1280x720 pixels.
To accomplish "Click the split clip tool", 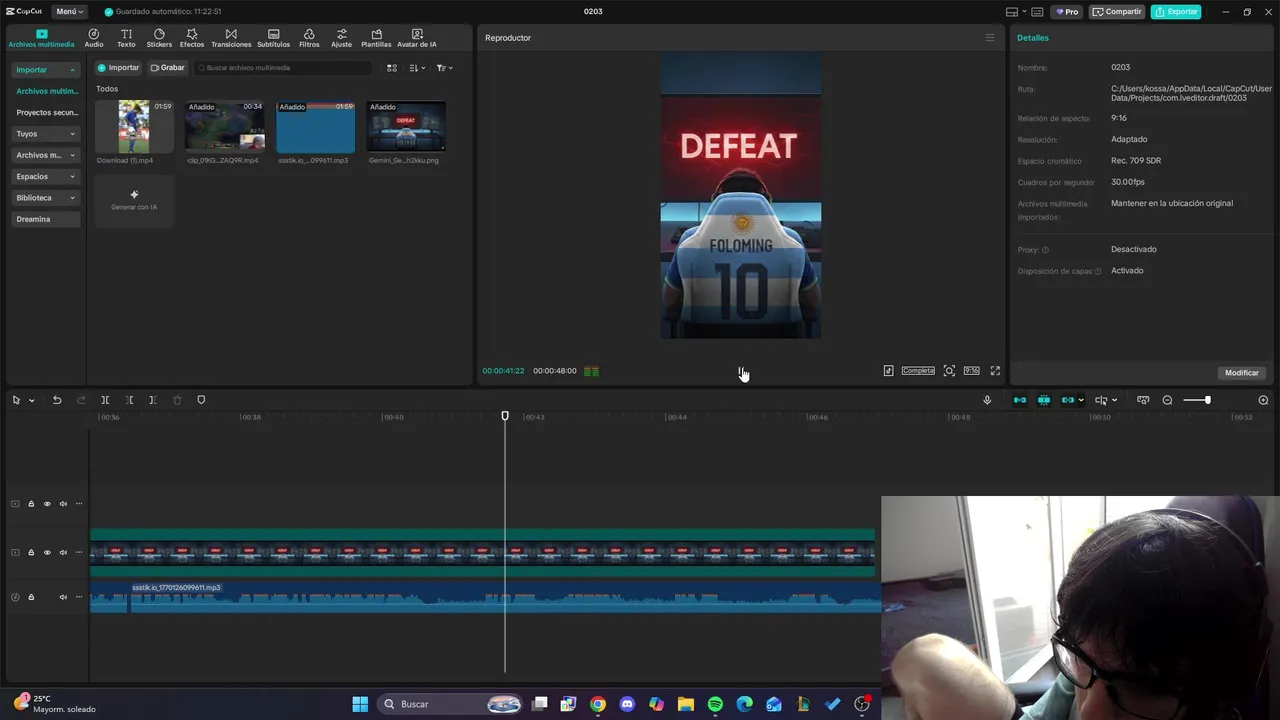I will pyautogui.click(x=105, y=400).
